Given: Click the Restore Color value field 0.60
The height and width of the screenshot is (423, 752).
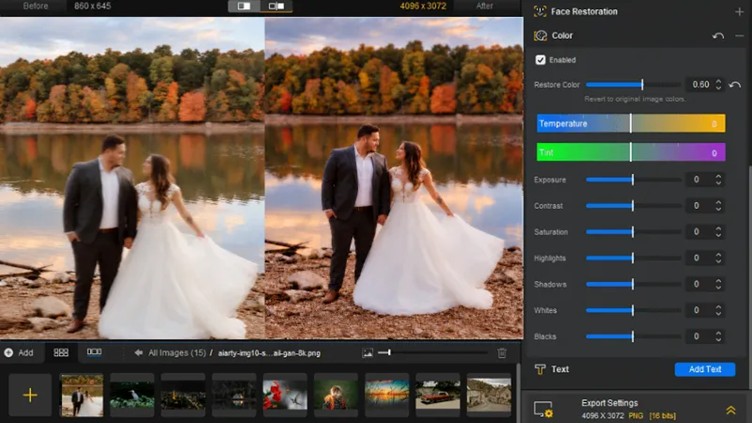Looking at the screenshot, I should 699,85.
